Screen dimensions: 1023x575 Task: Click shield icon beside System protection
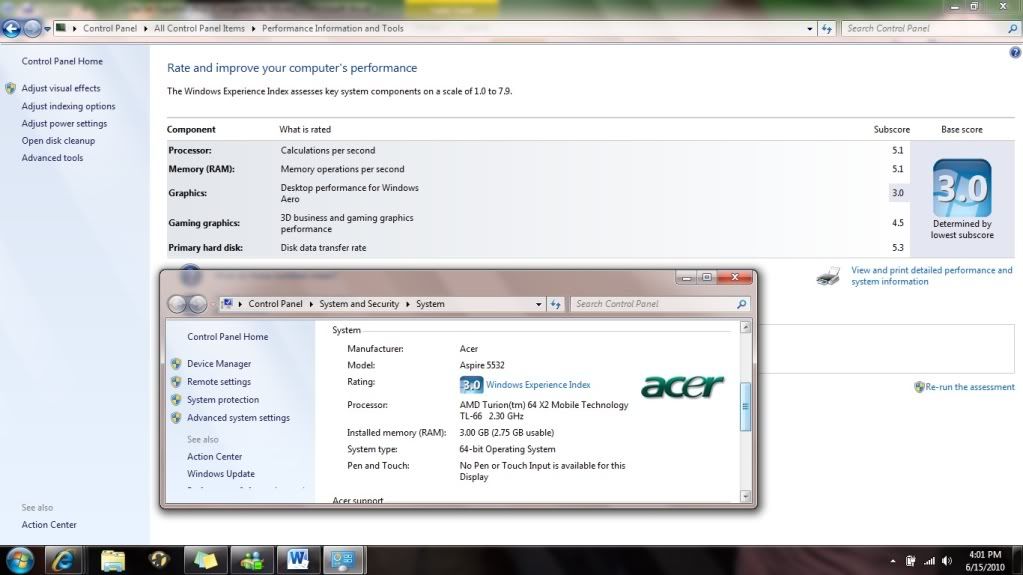click(x=176, y=400)
